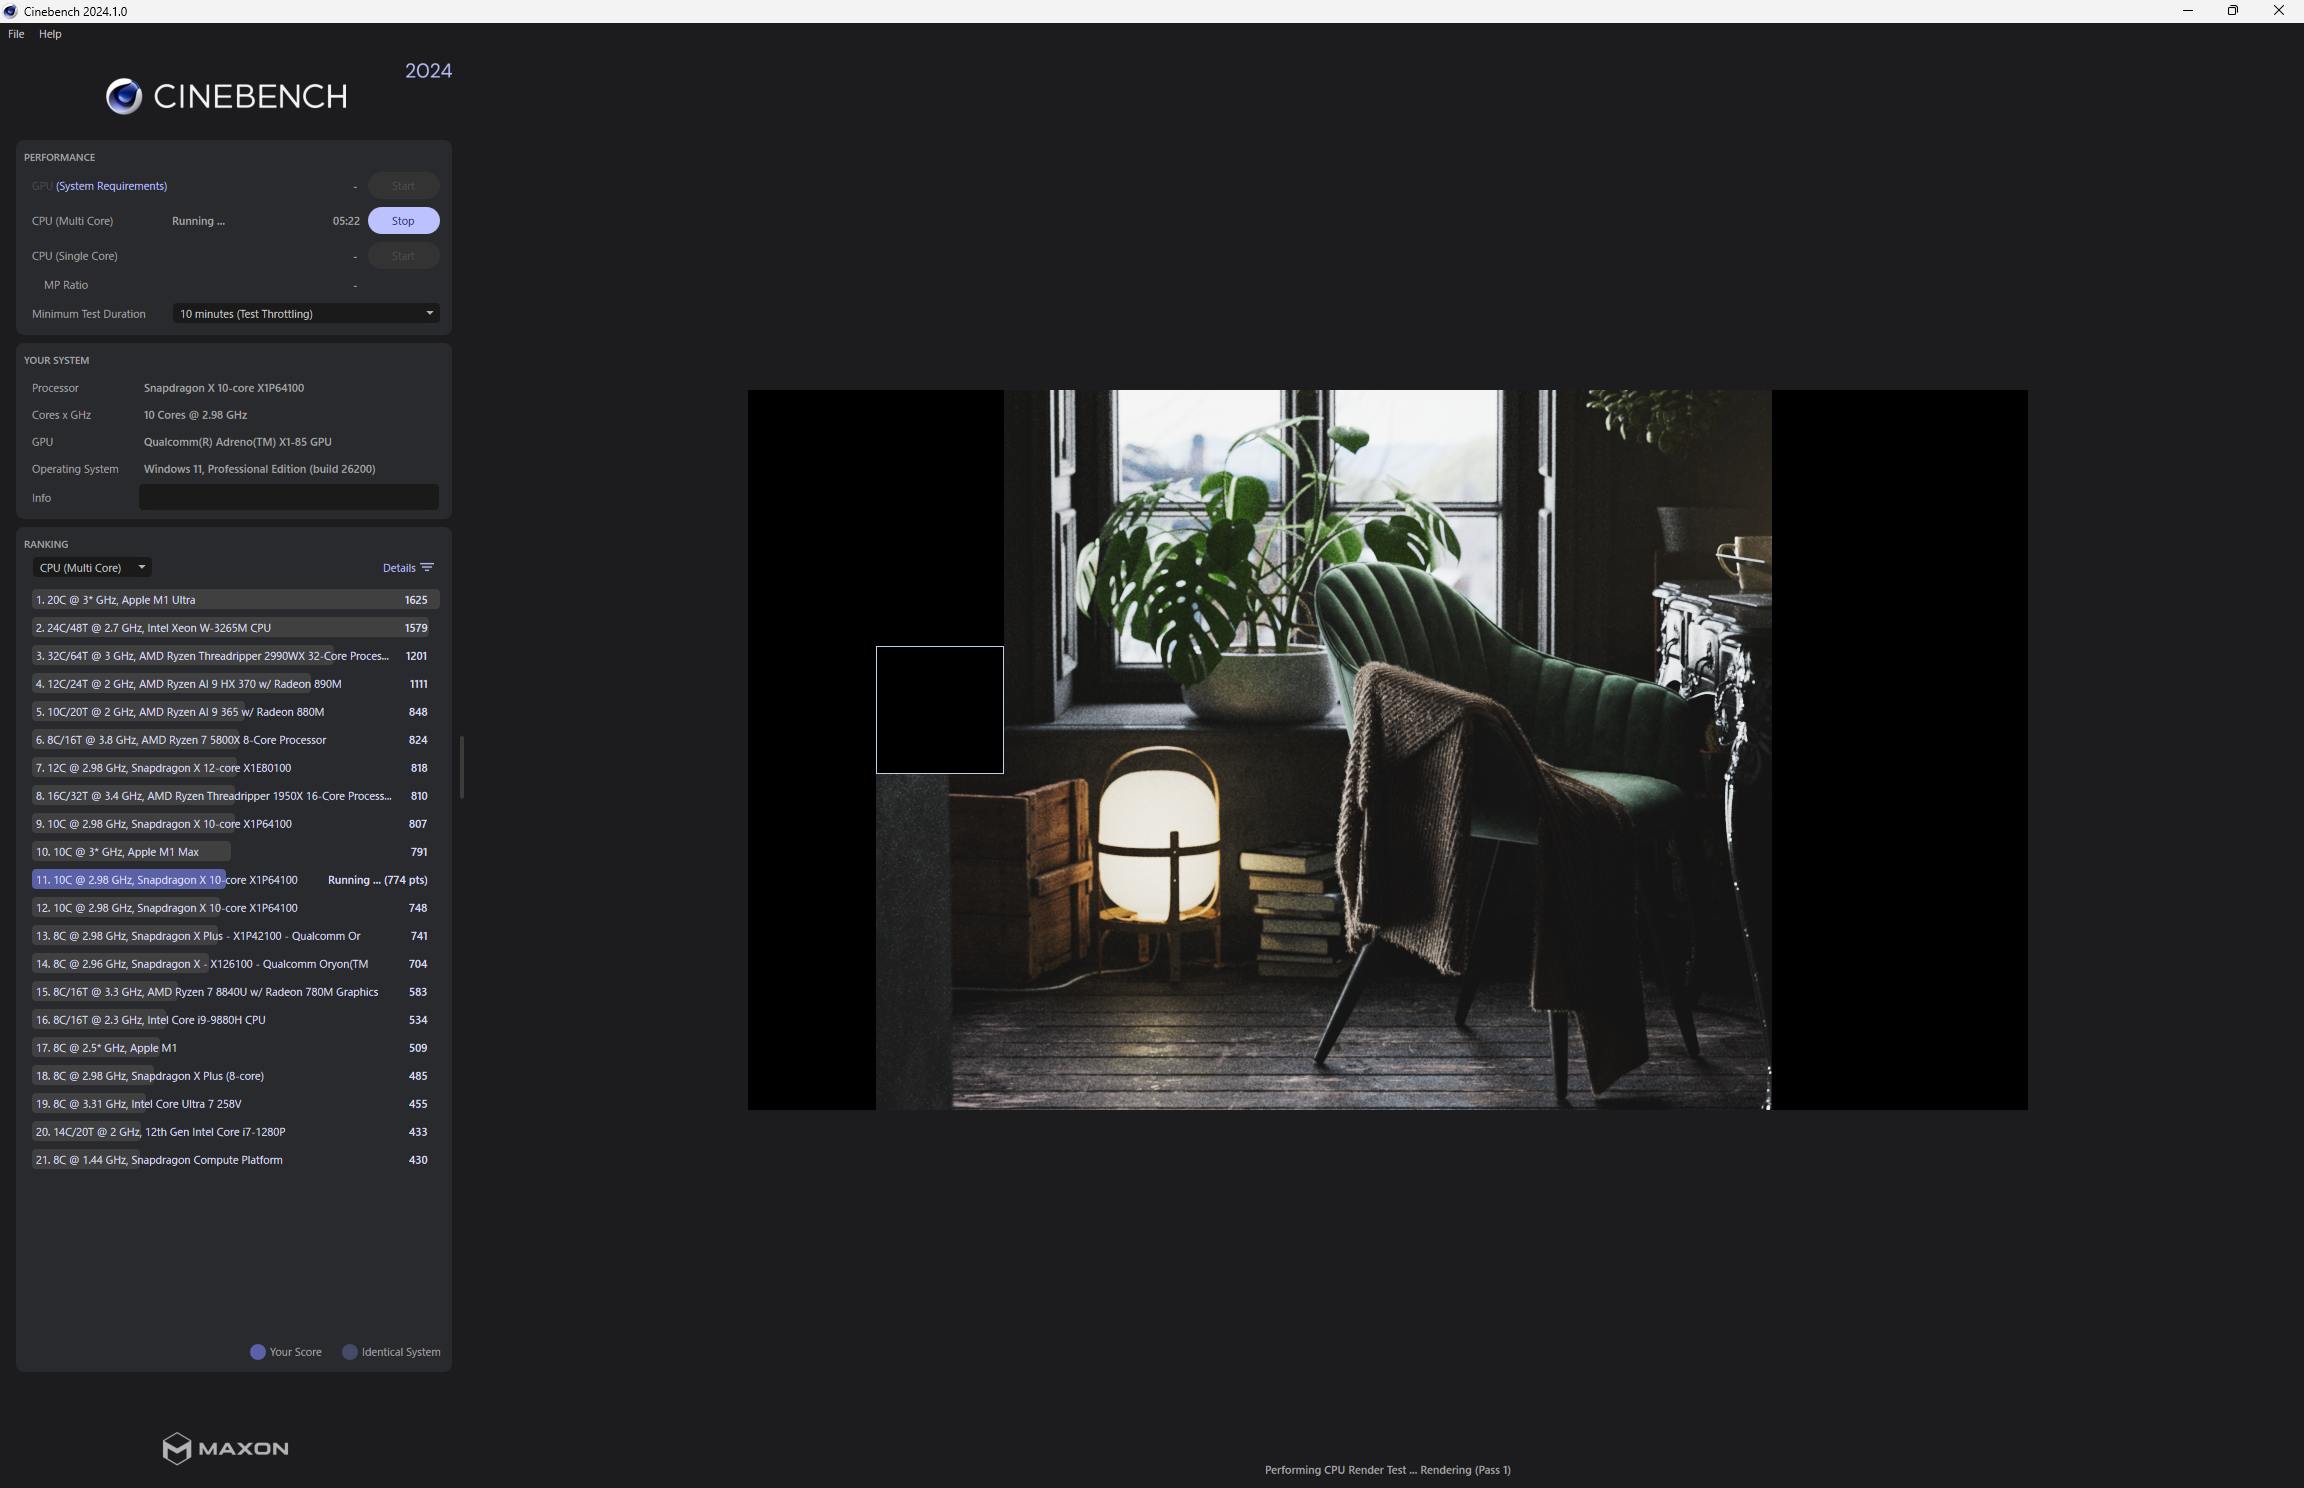Toggle the Your Score legend indicator
2304x1488 pixels.
point(257,1352)
